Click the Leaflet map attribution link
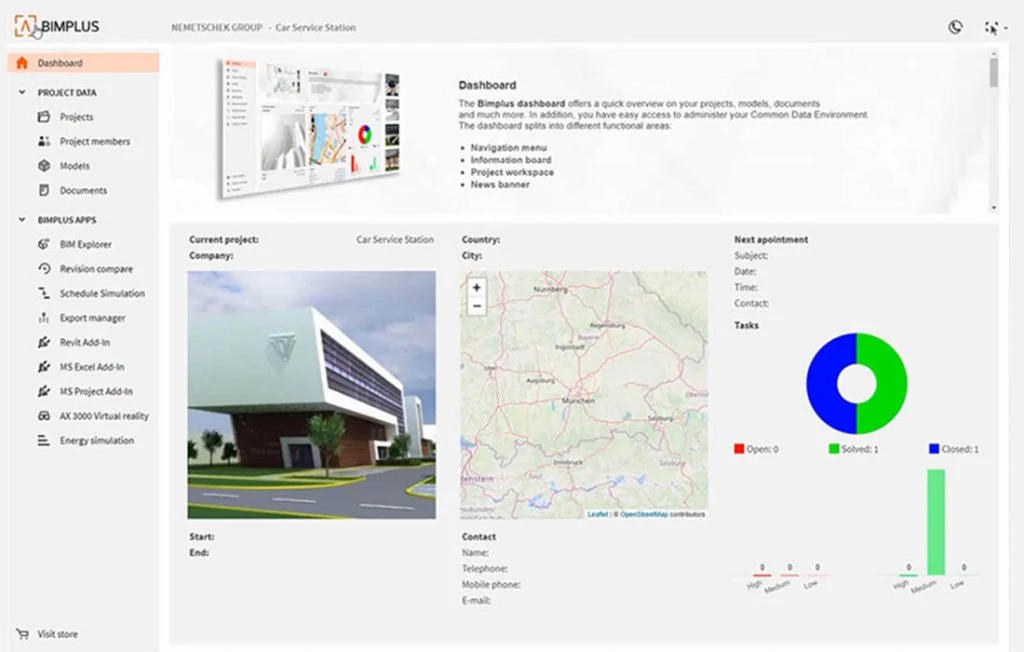 tap(598, 514)
